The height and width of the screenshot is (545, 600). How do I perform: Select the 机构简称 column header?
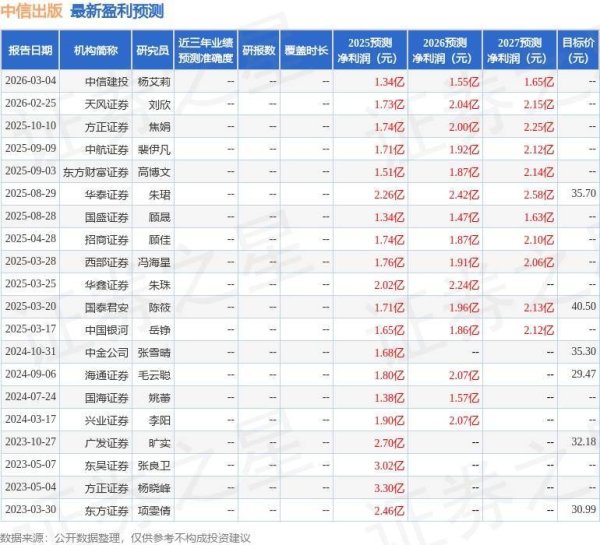coord(96,50)
